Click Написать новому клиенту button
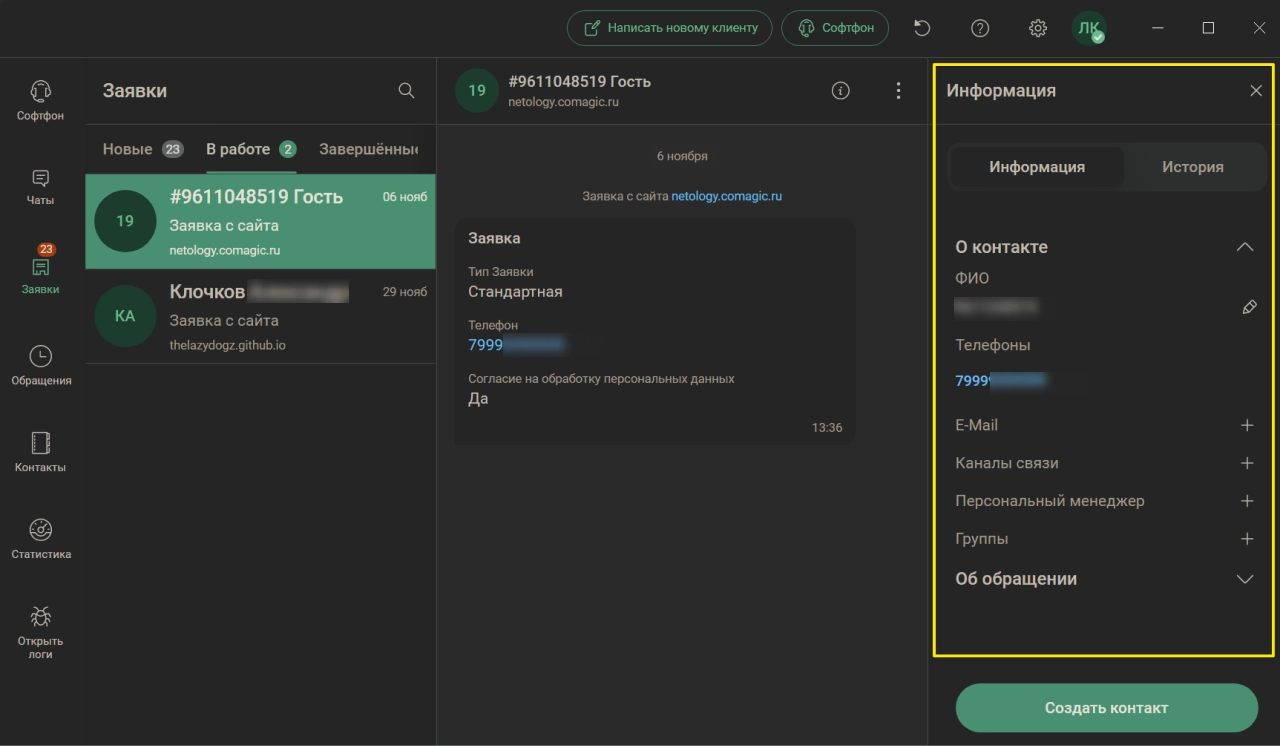Image resolution: width=1280 pixels, height=746 pixels. (x=670, y=28)
